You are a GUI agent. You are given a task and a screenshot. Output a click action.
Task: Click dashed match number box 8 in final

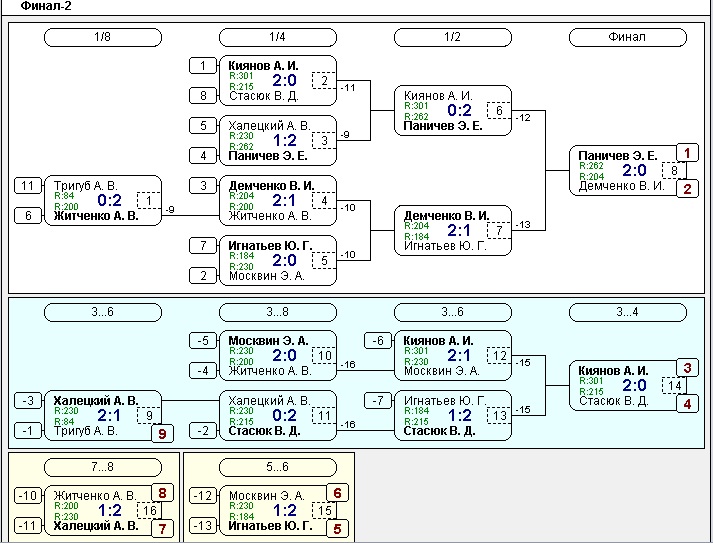tap(674, 171)
